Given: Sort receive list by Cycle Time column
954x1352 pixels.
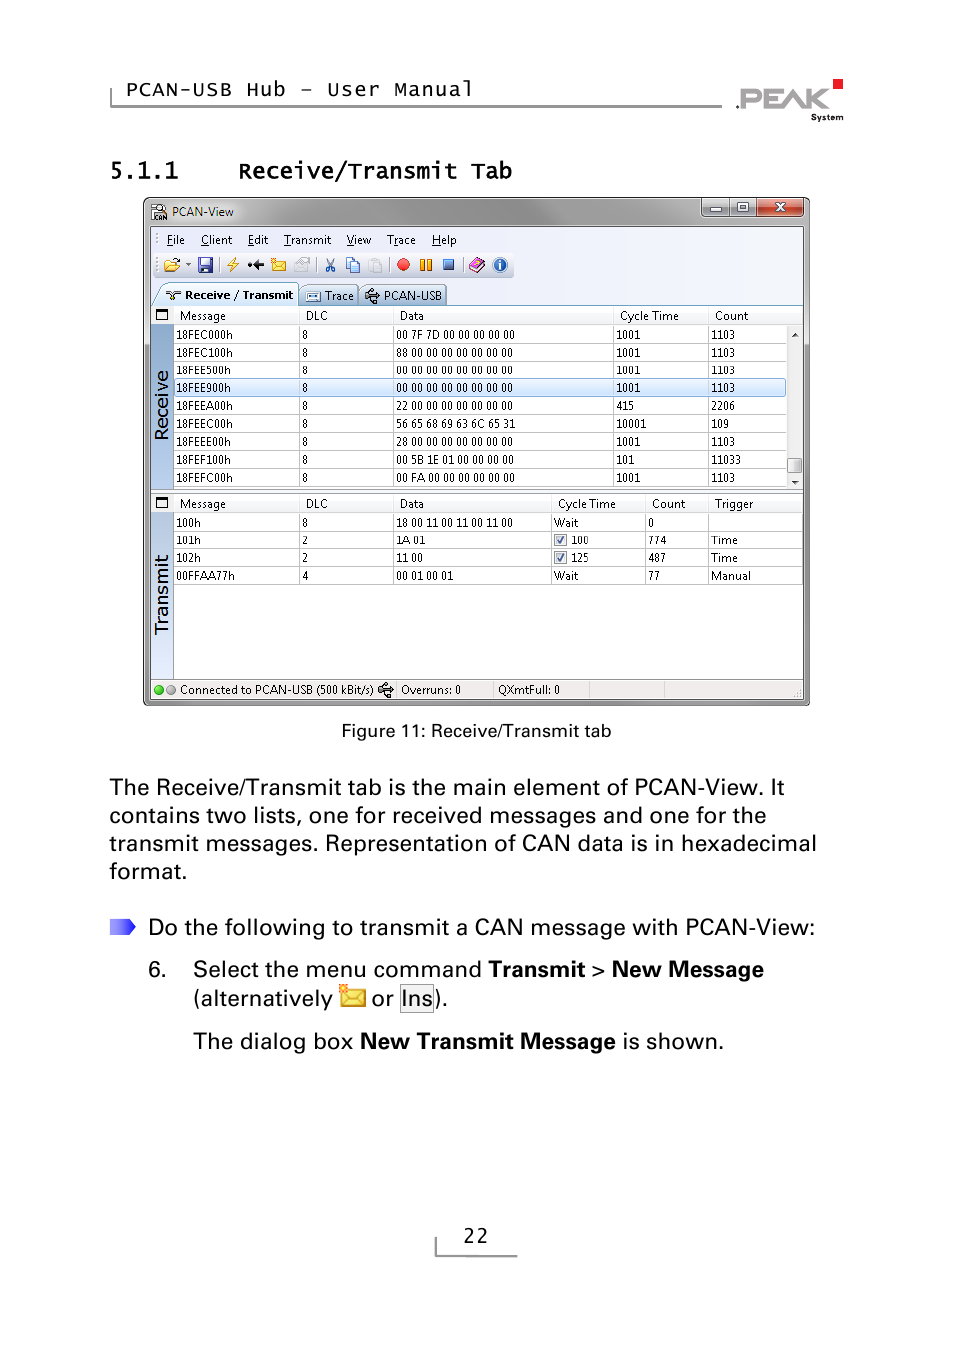Looking at the screenshot, I should [661, 316].
